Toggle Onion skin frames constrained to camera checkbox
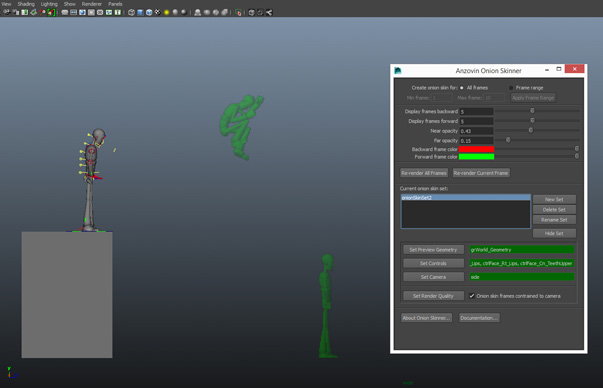Screen dimensions: 603x388 (x=472, y=296)
